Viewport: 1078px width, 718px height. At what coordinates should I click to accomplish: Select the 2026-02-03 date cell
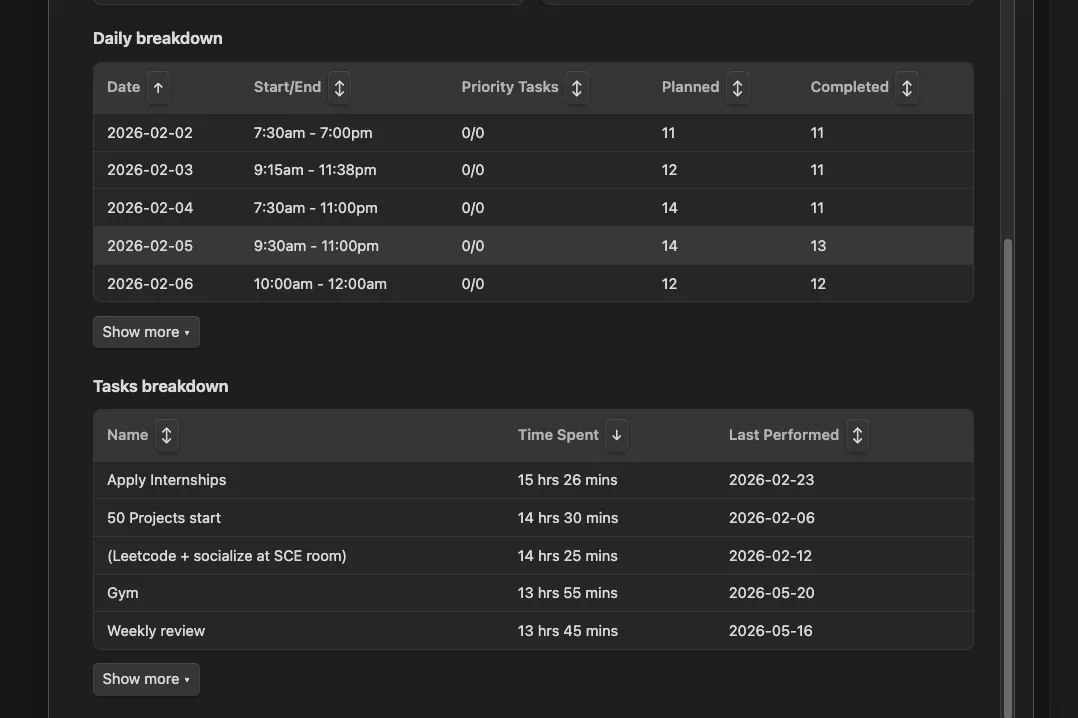pyautogui.click(x=150, y=170)
